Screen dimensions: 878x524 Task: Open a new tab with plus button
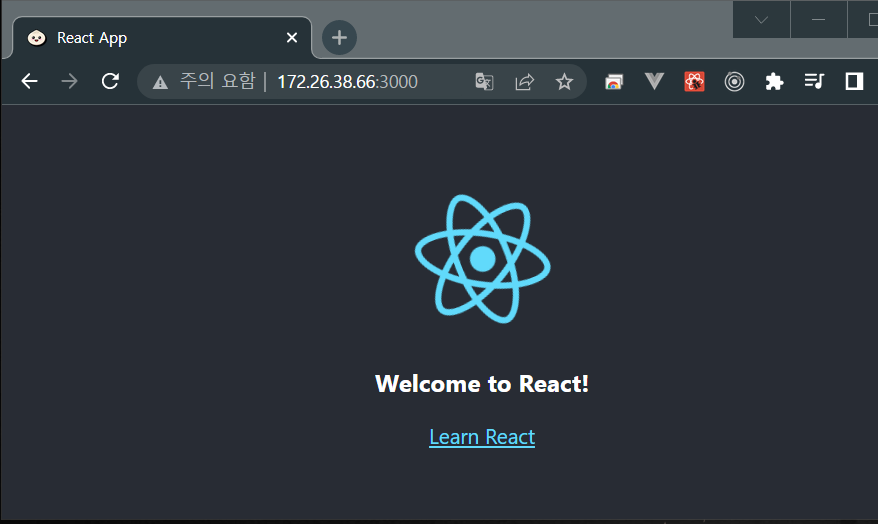pos(339,38)
